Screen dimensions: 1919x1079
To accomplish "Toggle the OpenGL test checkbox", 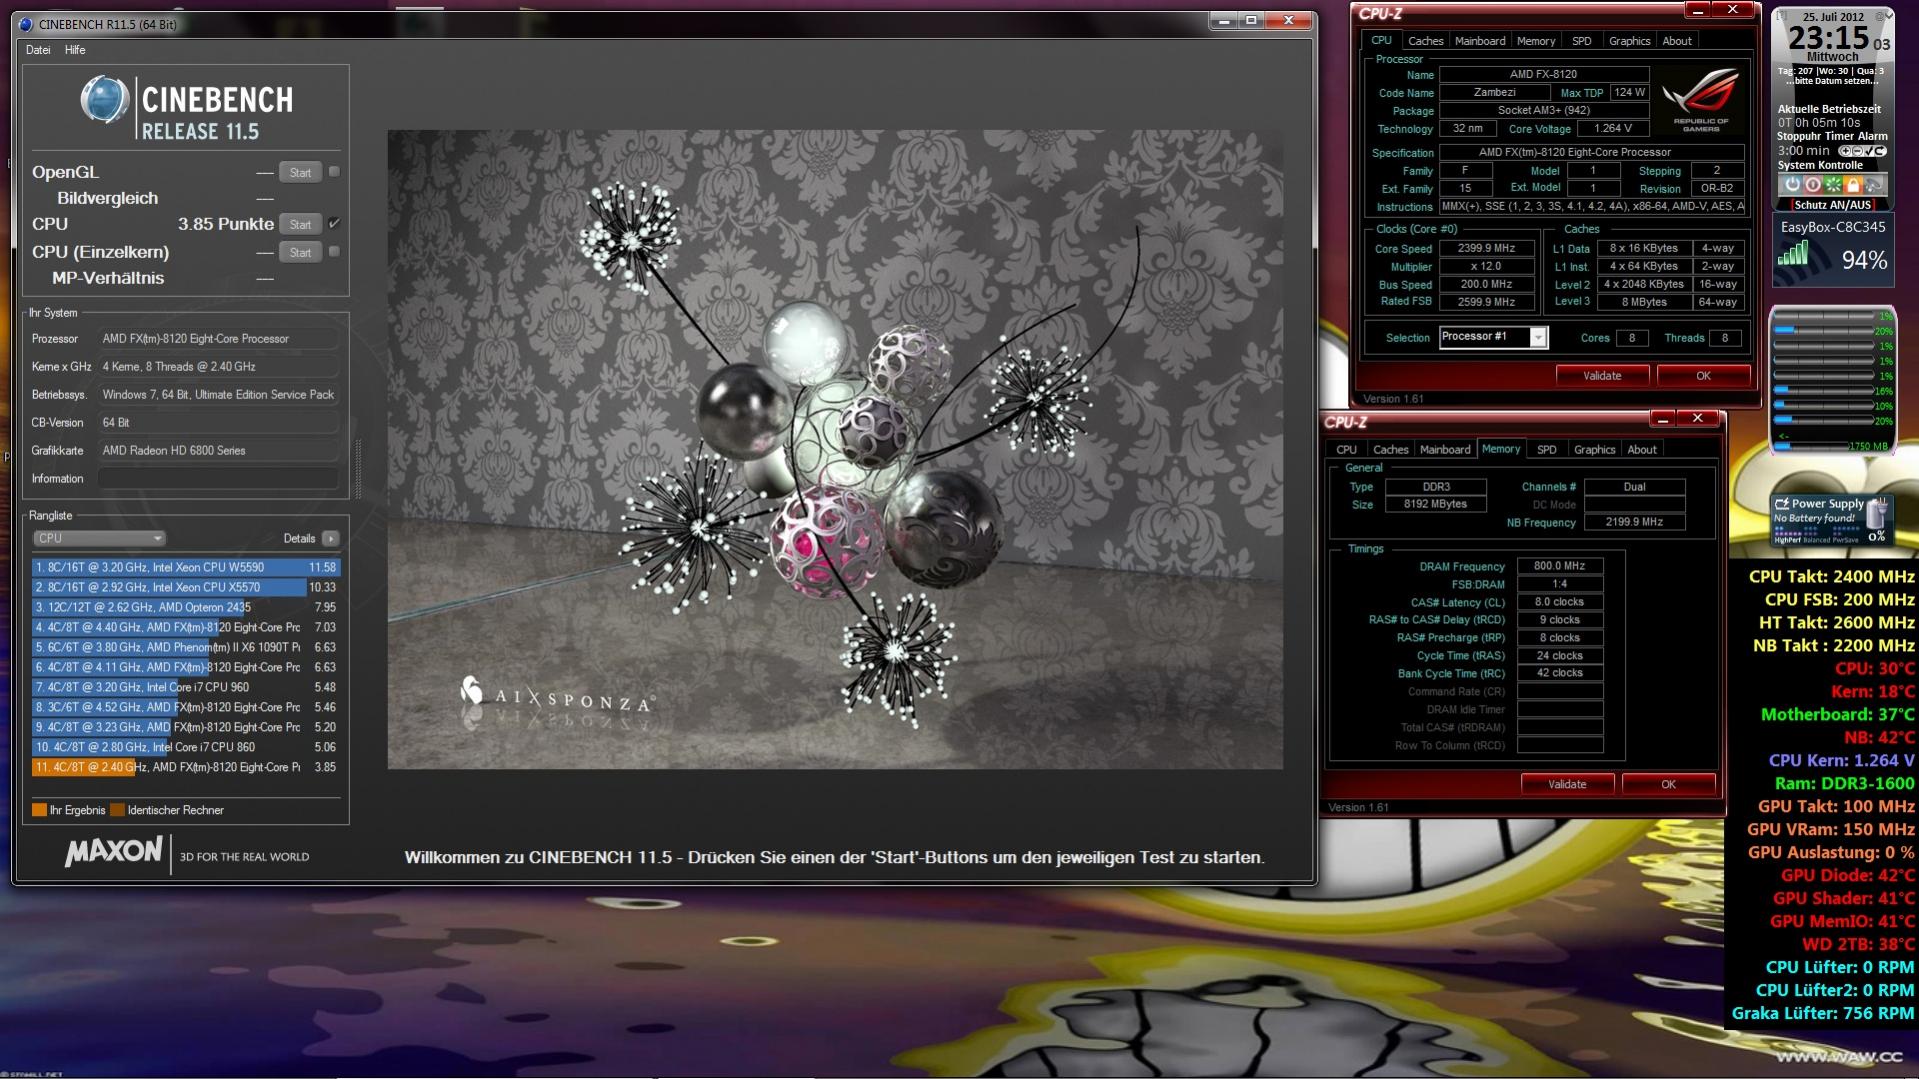I will click(x=334, y=172).
